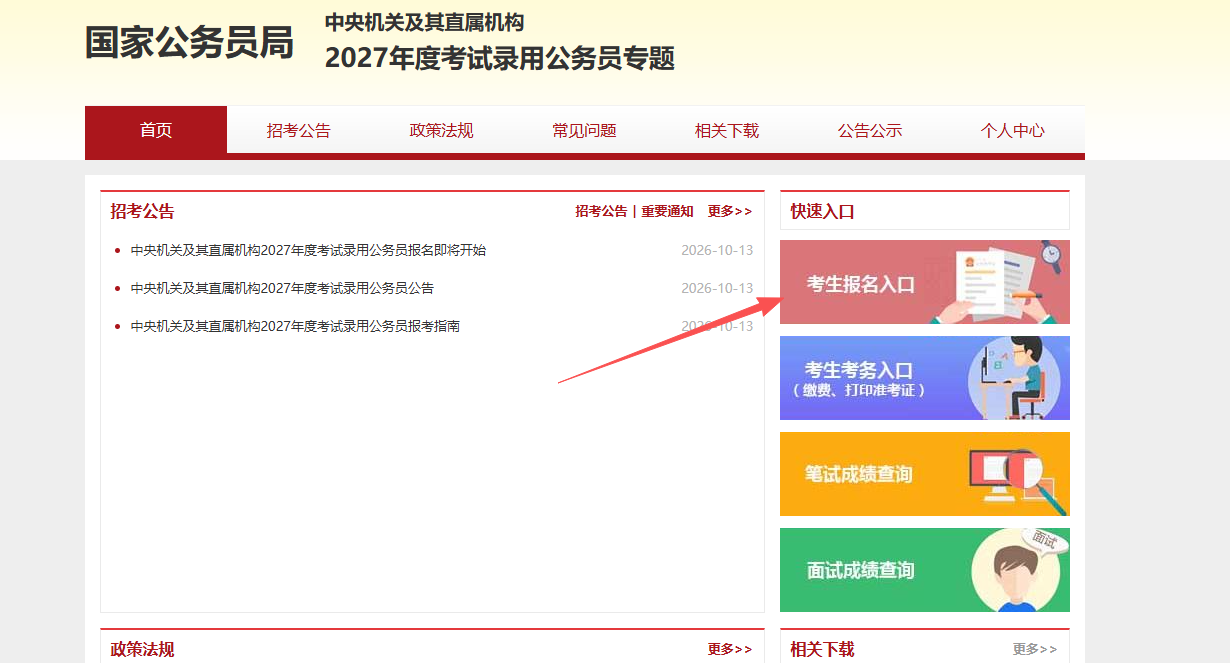Click the interviewee avatar on 面试成绩查询
Screen dimensions: 1230x663
(x=1018, y=570)
